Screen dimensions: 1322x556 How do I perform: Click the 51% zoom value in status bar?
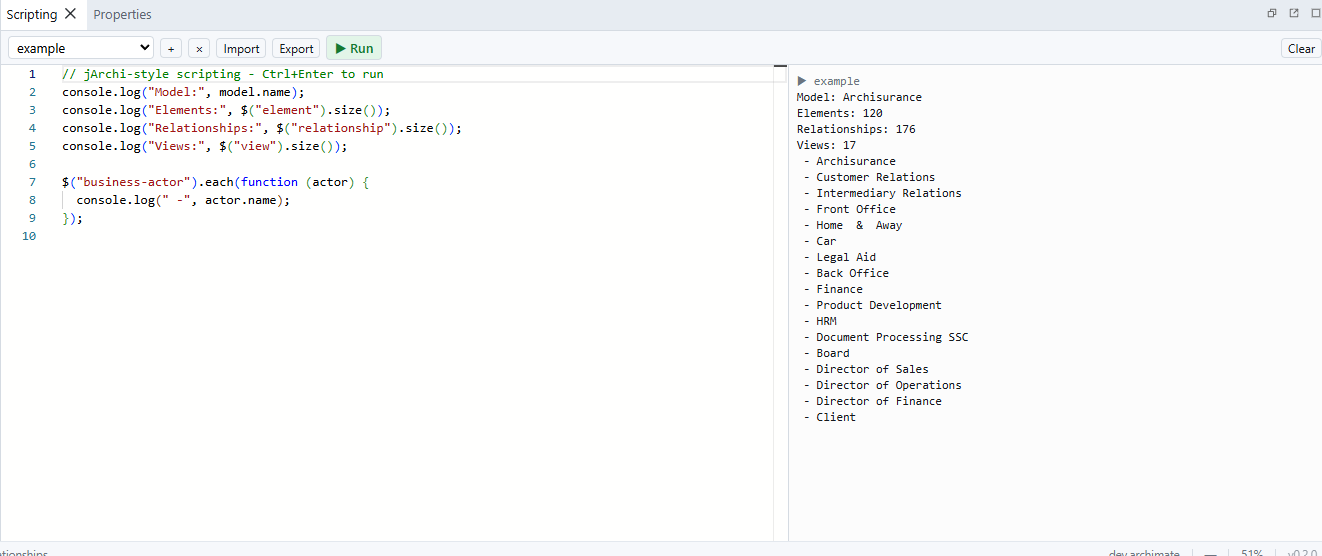click(1252, 552)
